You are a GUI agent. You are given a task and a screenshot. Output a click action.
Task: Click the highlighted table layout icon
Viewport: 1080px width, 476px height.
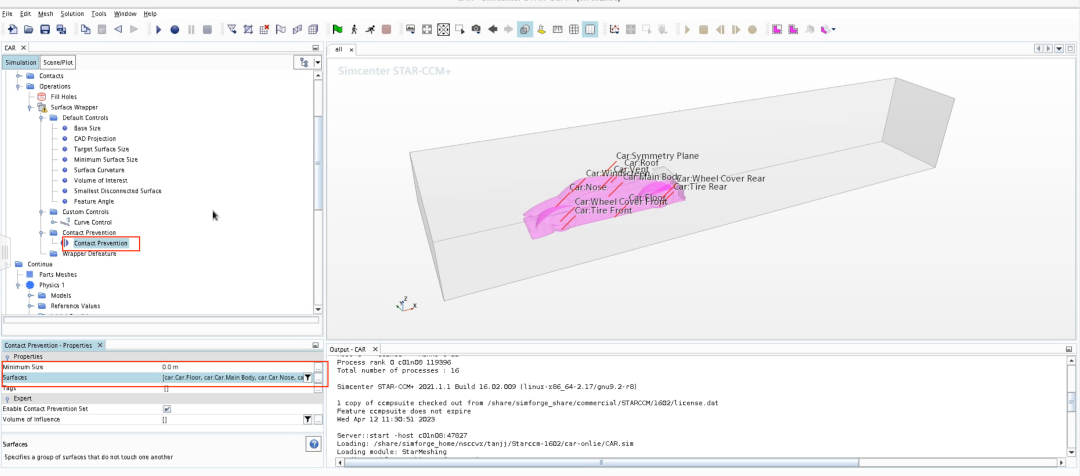(590, 29)
